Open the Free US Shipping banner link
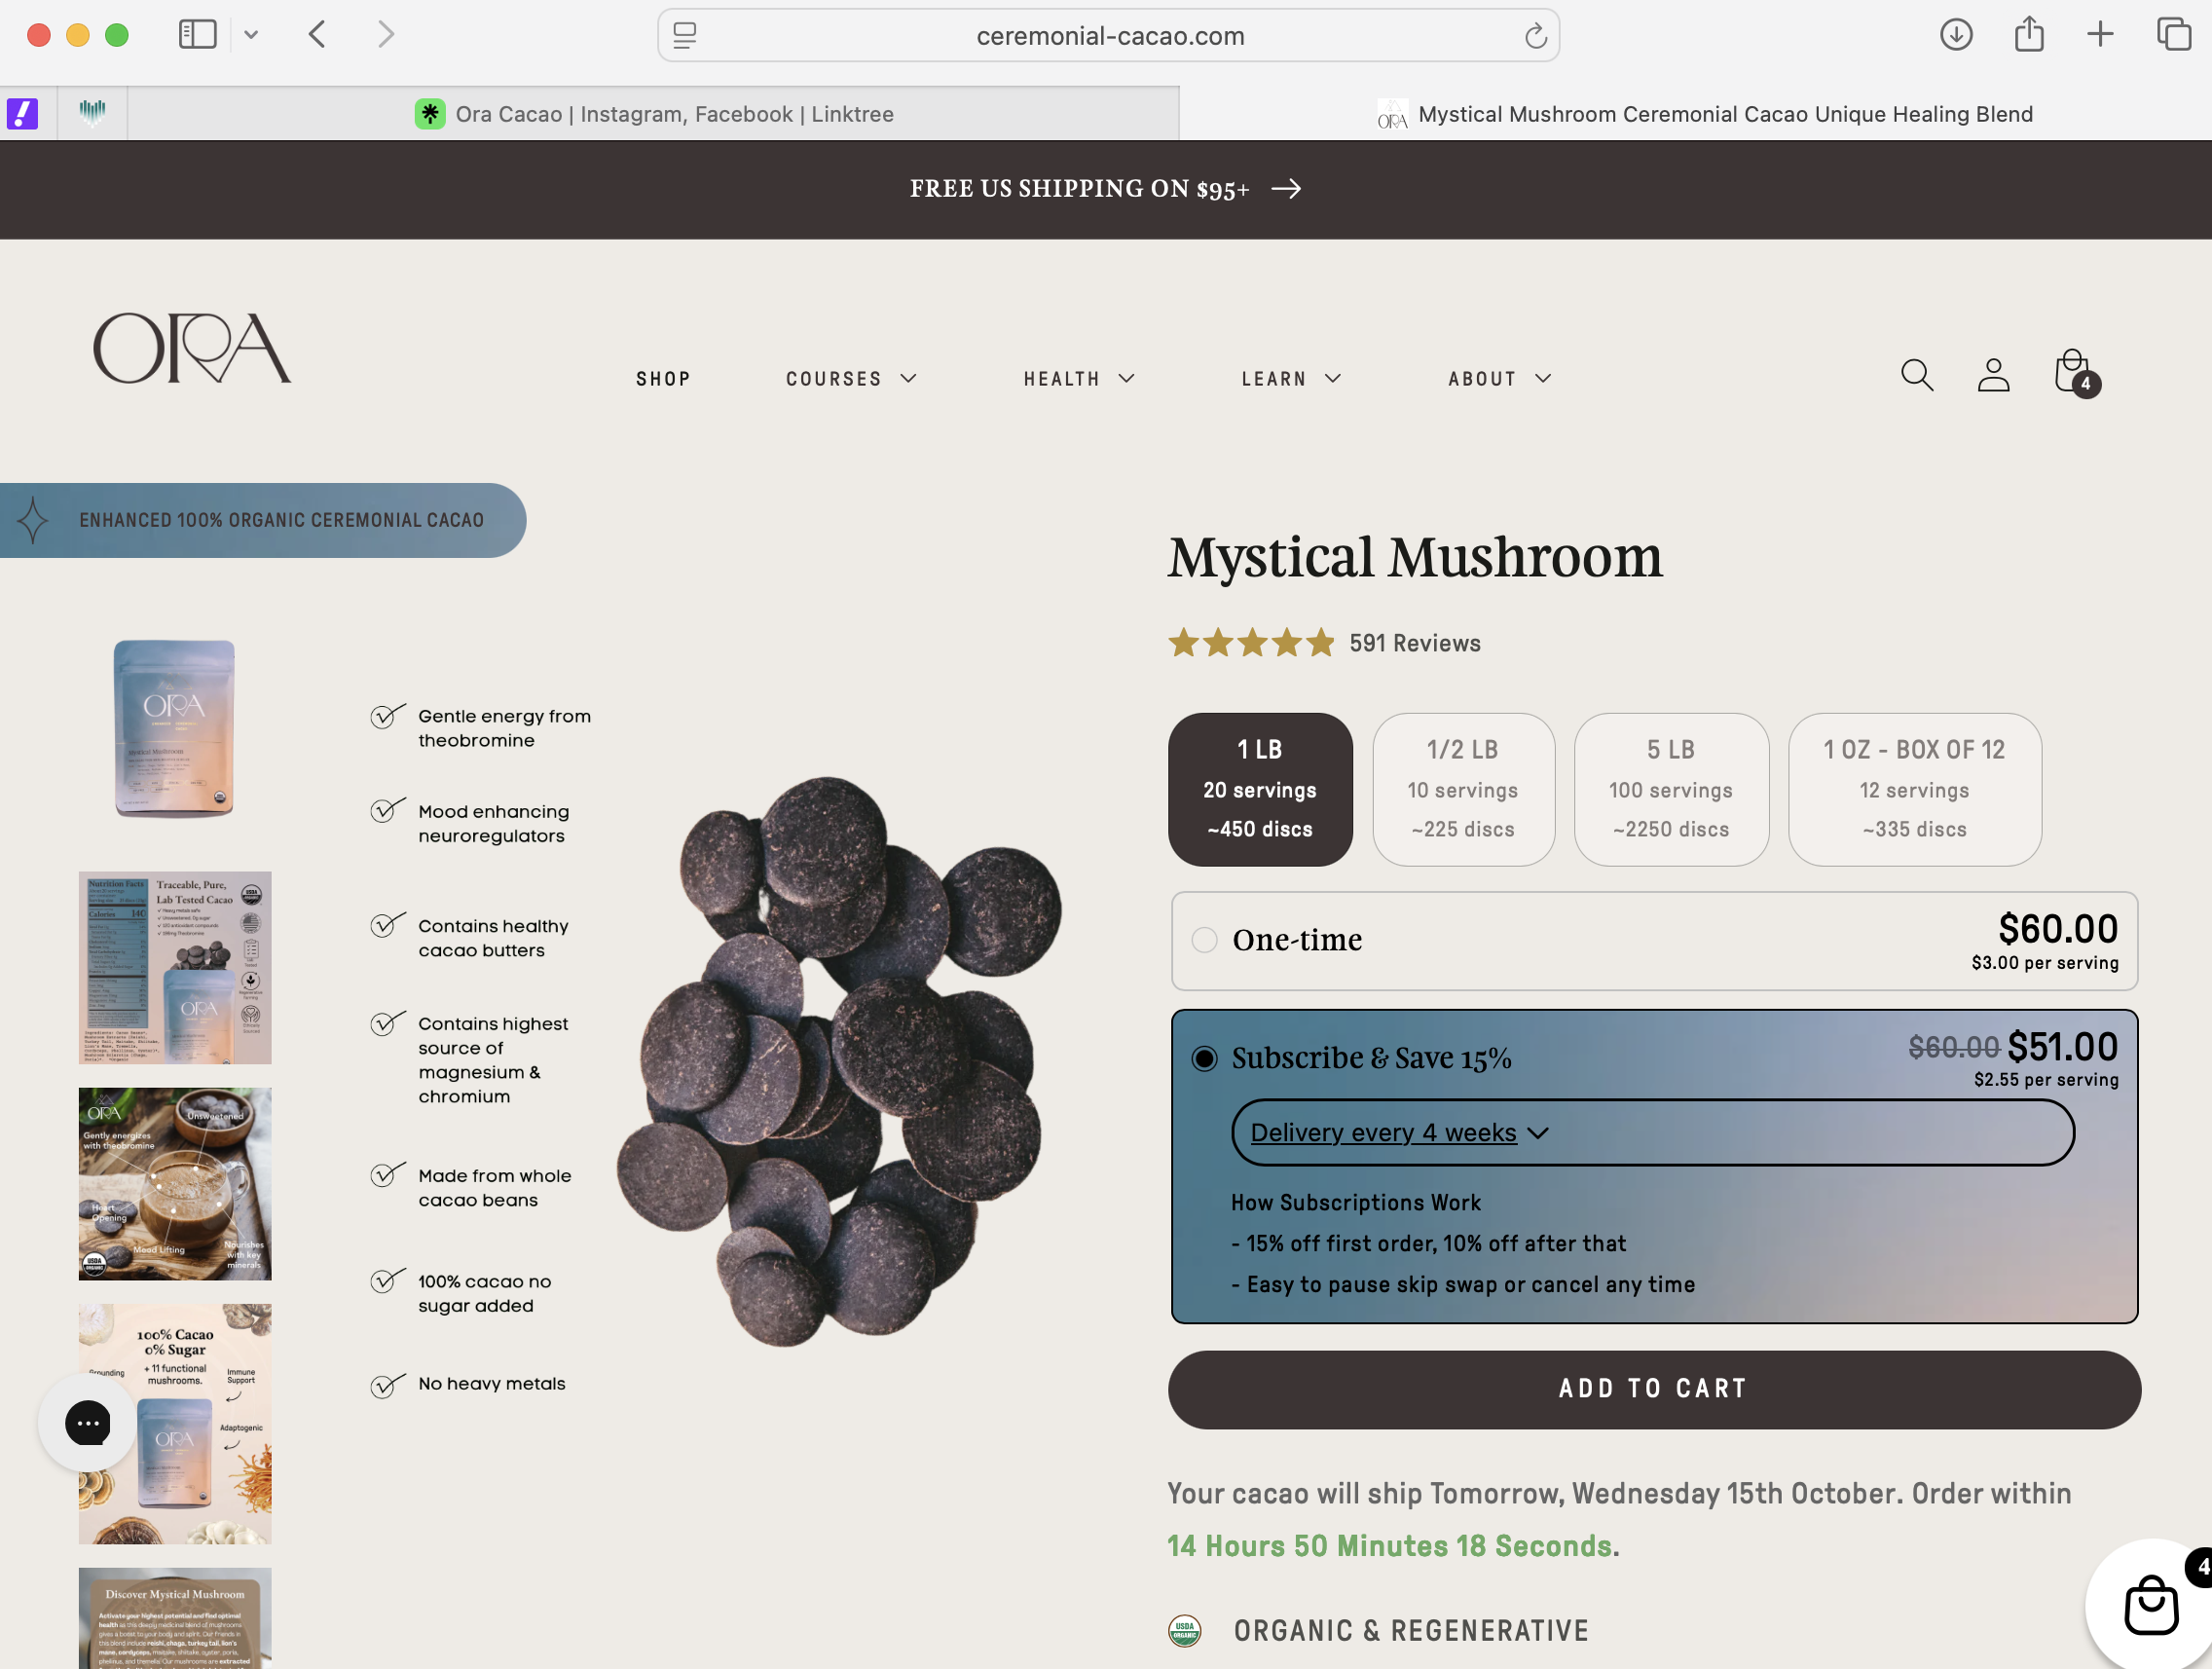Image resolution: width=2212 pixels, height=1669 pixels. click(1106, 188)
